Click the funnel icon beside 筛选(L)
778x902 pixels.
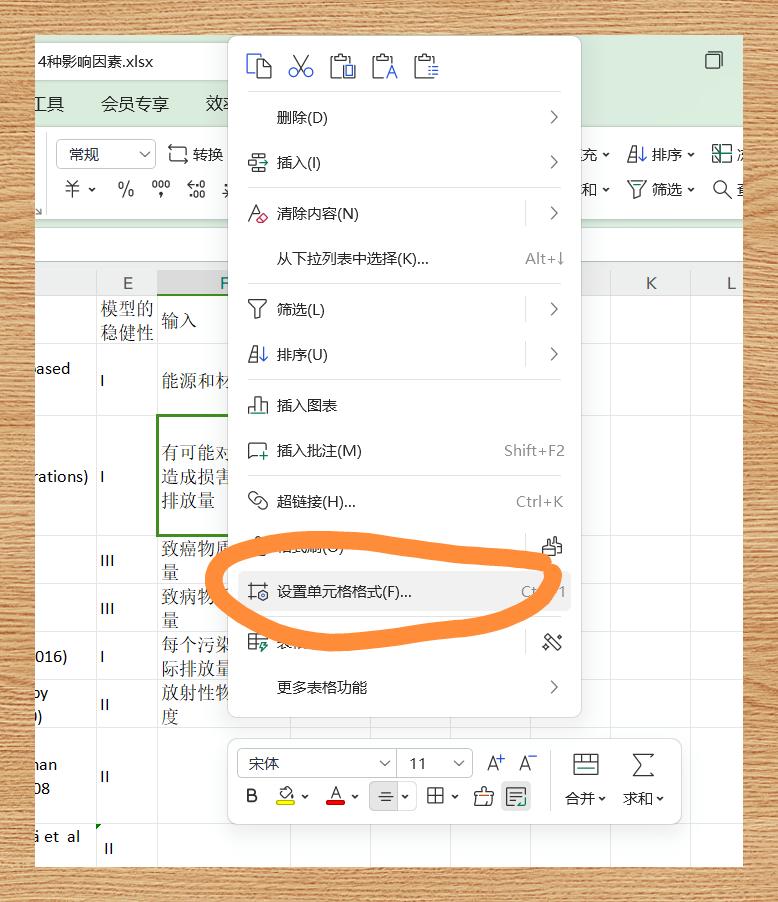[x=257, y=309]
